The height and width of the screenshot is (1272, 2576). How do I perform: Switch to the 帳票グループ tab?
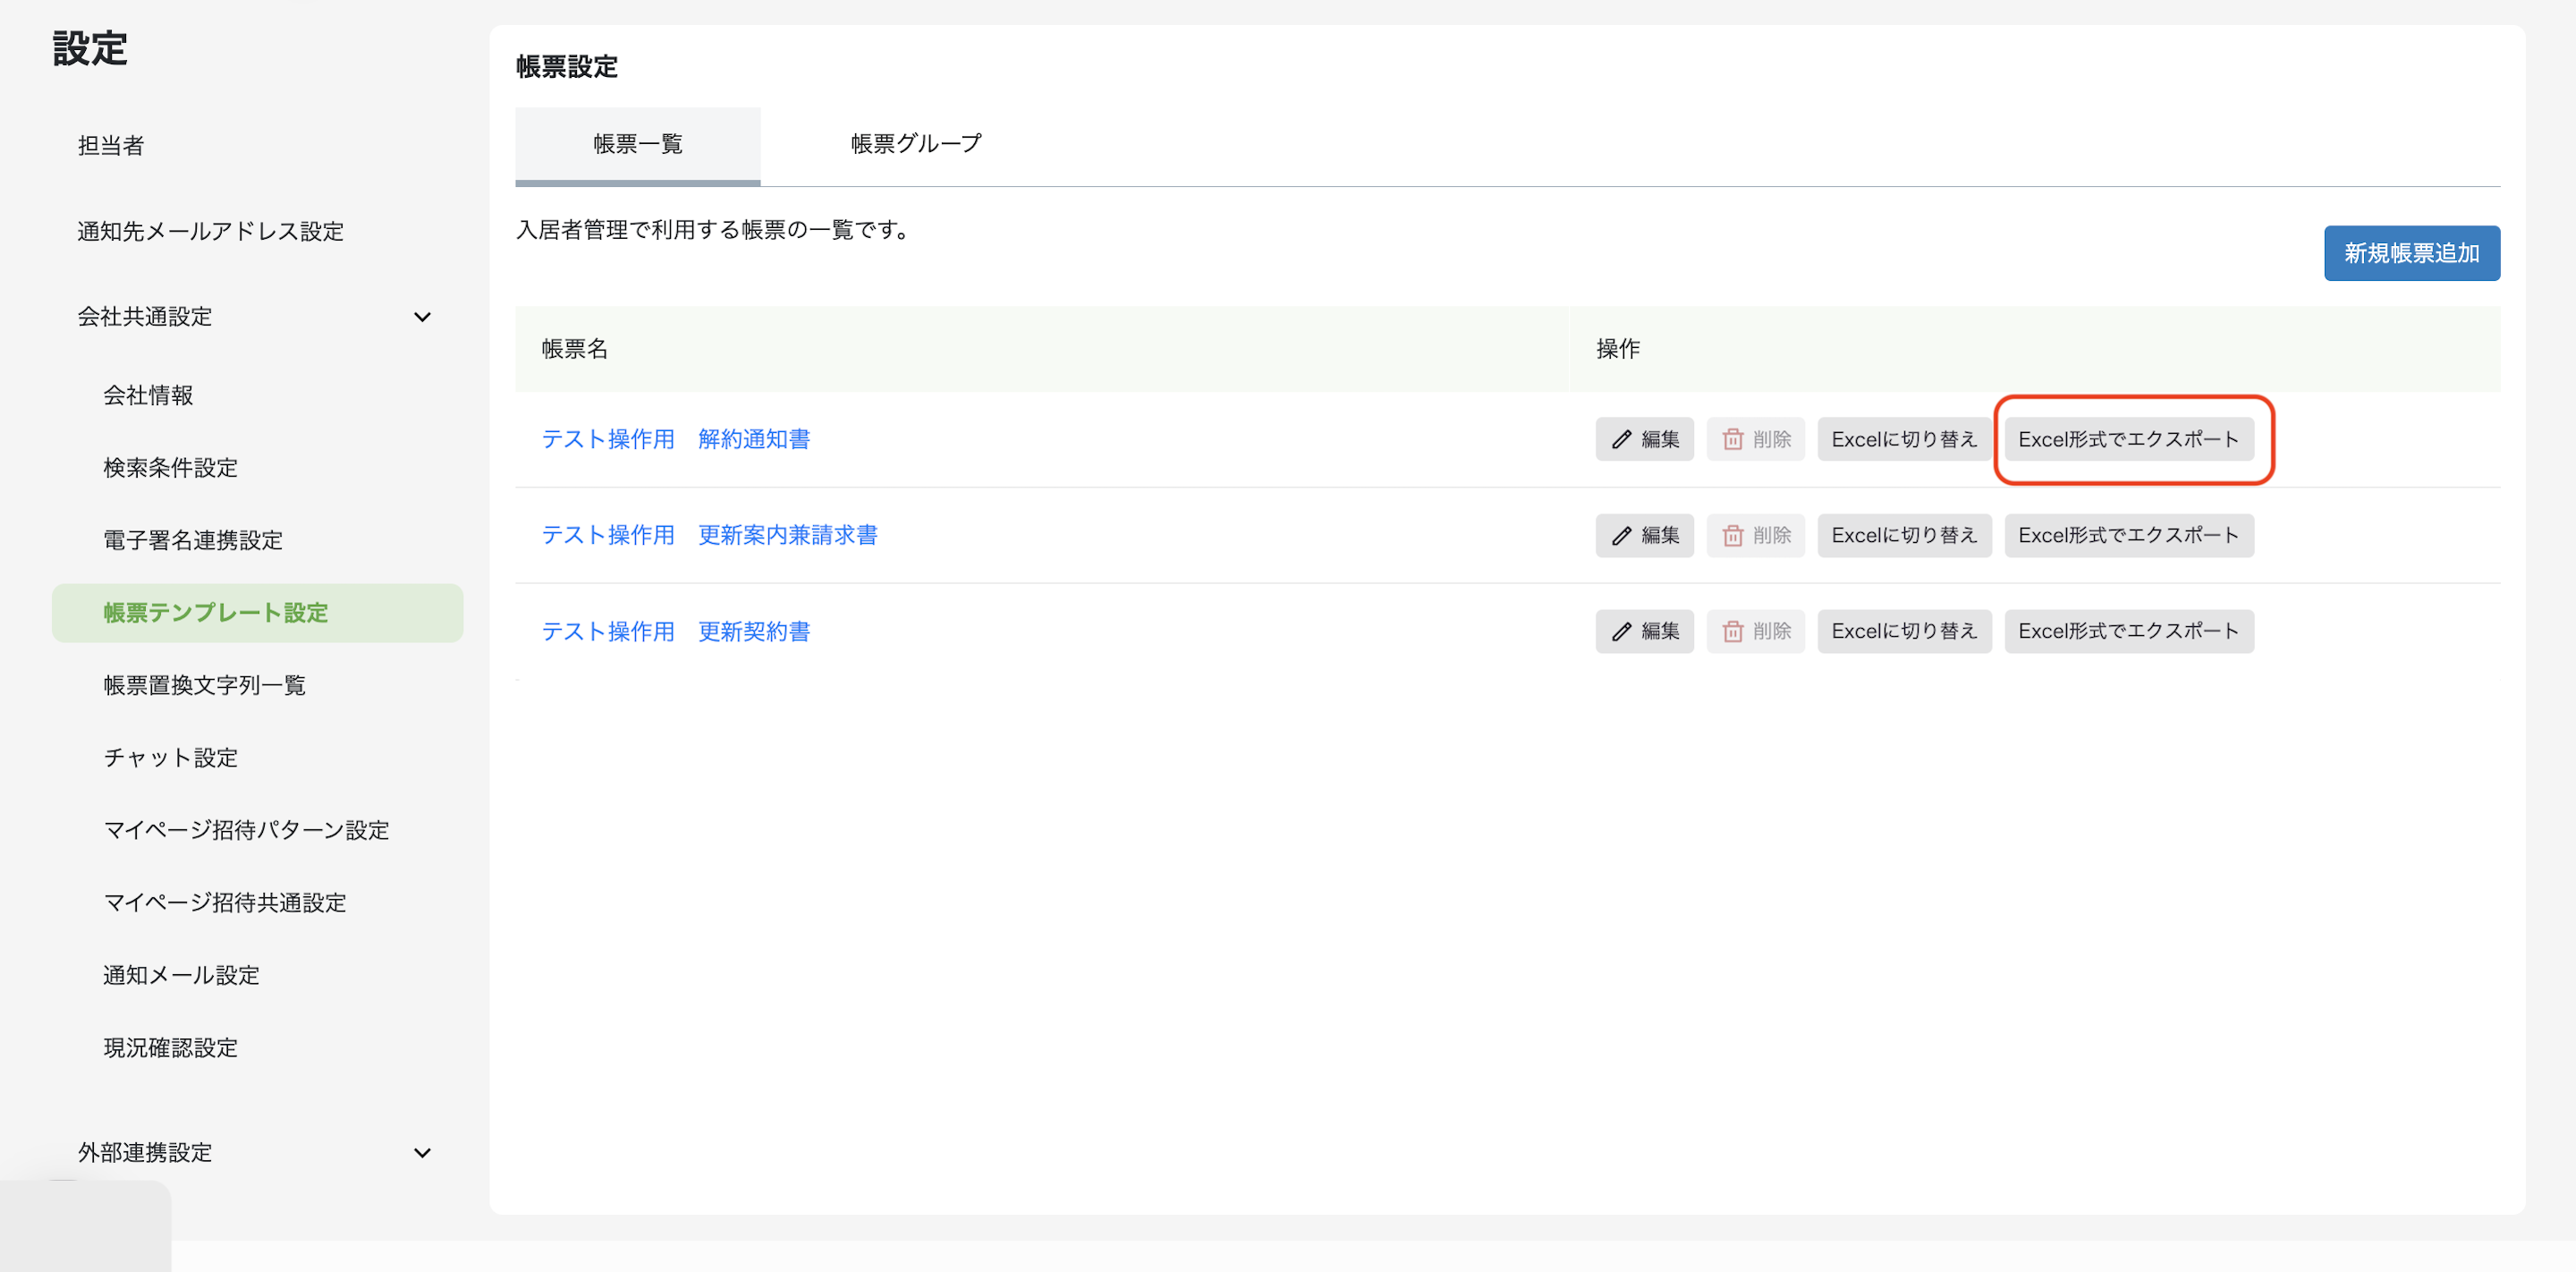pyautogui.click(x=916, y=145)
